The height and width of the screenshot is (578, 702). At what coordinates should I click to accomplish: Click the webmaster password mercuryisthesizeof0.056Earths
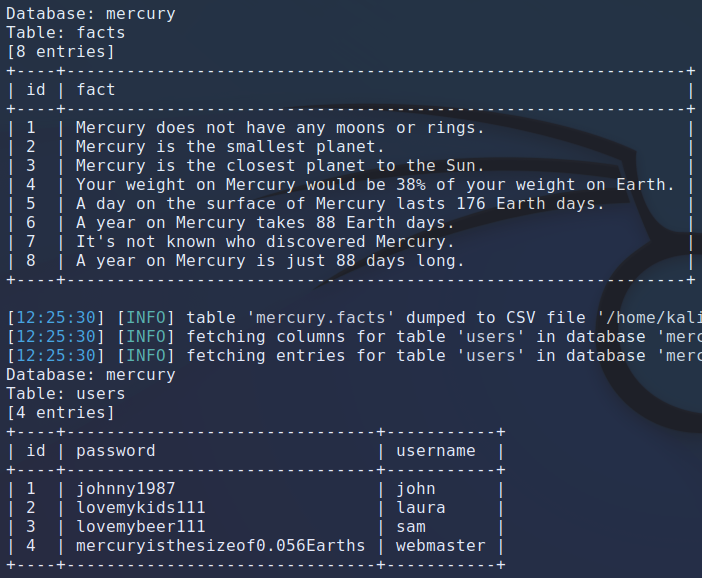point(220,546)
